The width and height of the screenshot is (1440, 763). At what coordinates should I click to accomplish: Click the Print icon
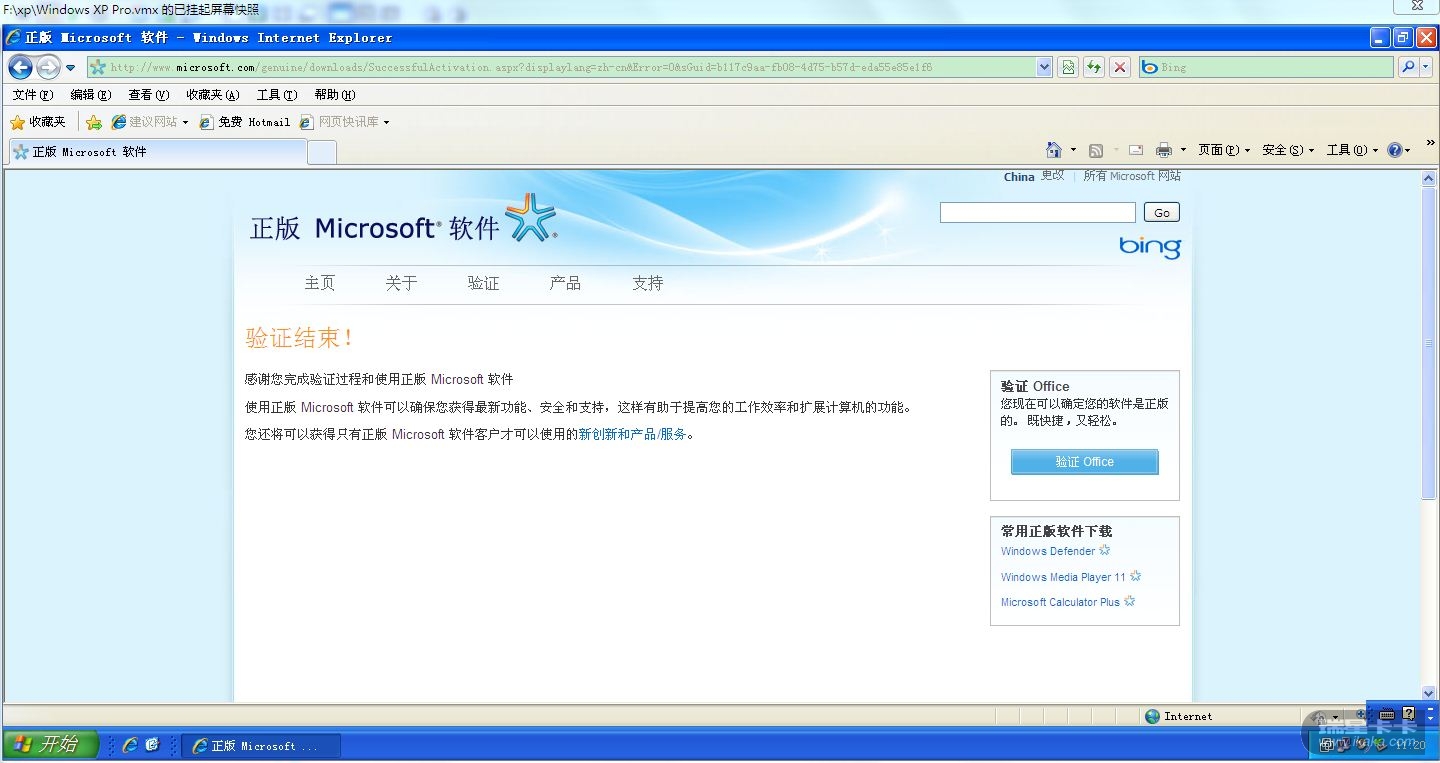click(x=1164, y=150)
